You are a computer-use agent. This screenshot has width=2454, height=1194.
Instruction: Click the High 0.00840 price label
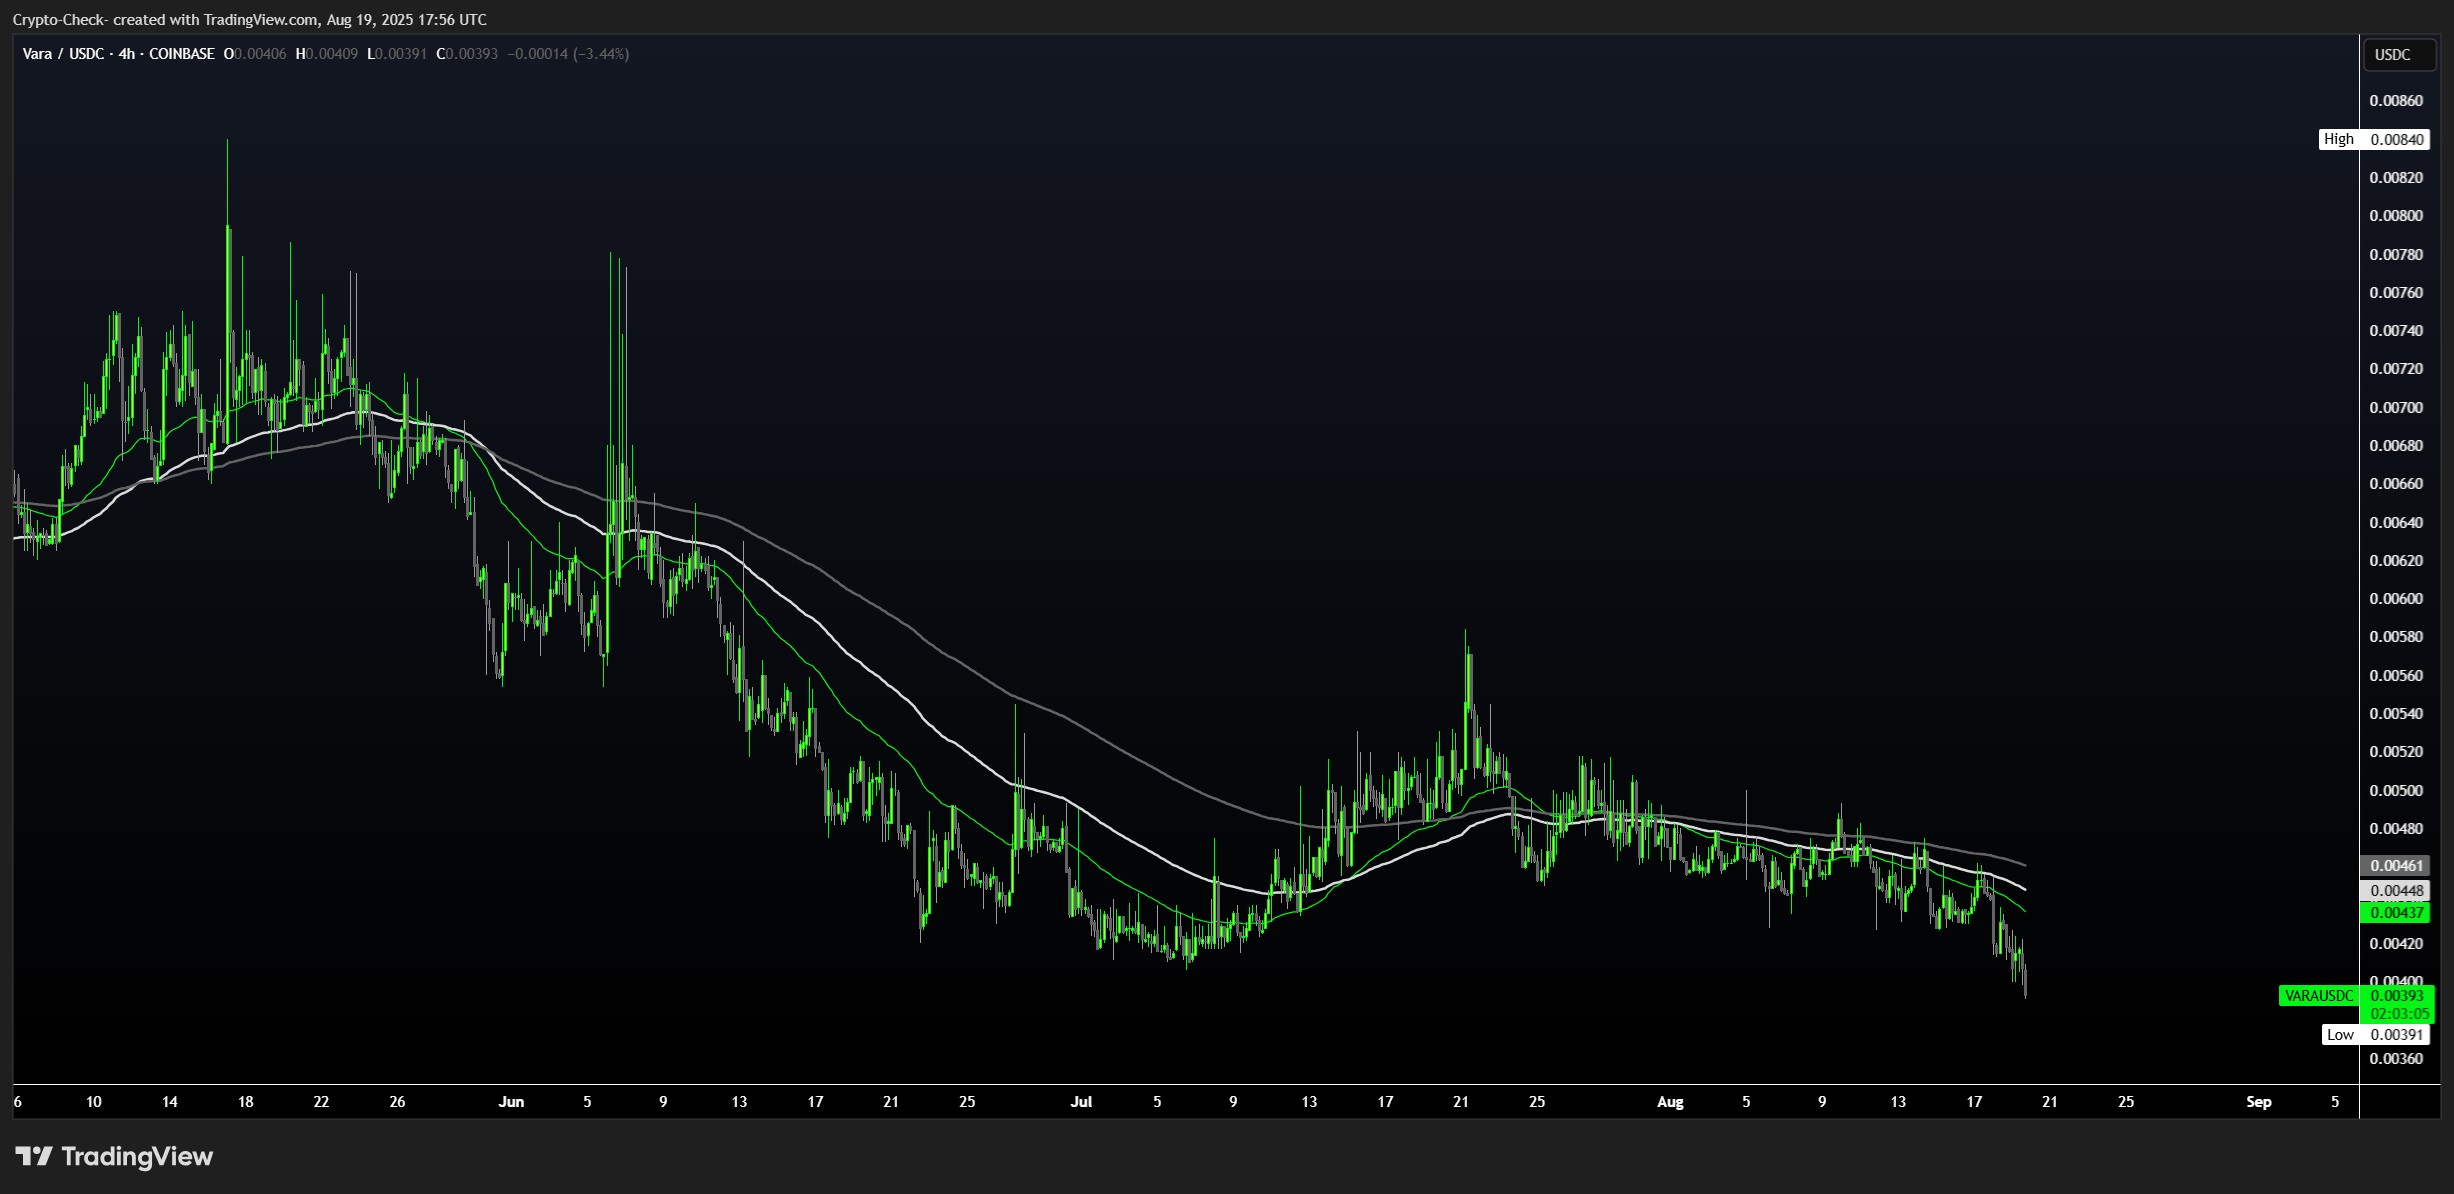[x=2374, y=139]
